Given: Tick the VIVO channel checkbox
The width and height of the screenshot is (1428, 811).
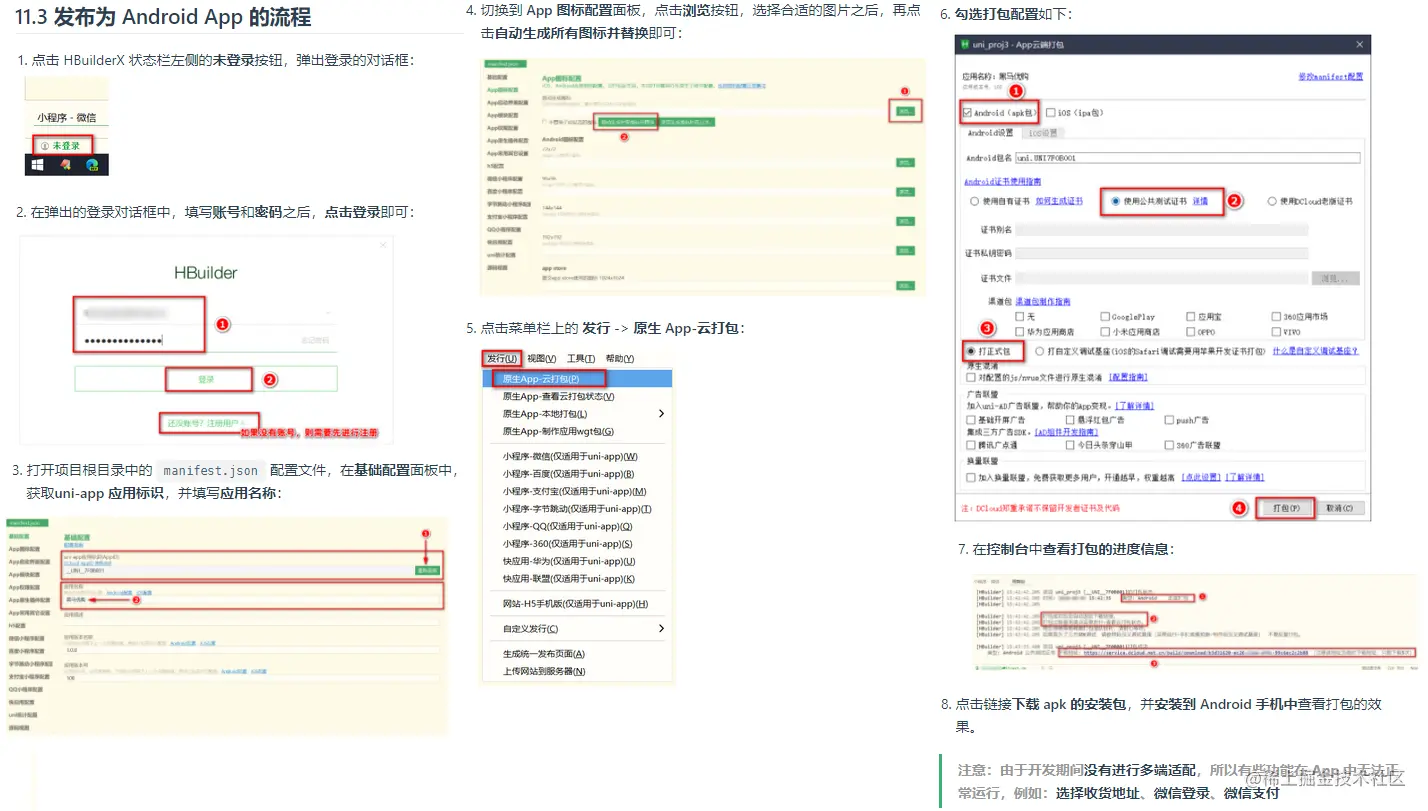Looking at the screenshot, I should coord(1276,331).
